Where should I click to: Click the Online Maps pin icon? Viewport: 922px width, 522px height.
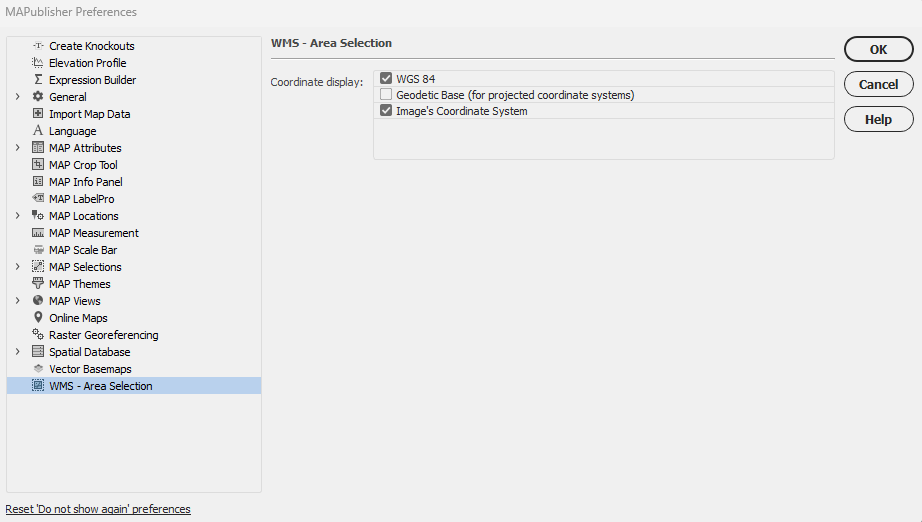(x=38, y=317)
